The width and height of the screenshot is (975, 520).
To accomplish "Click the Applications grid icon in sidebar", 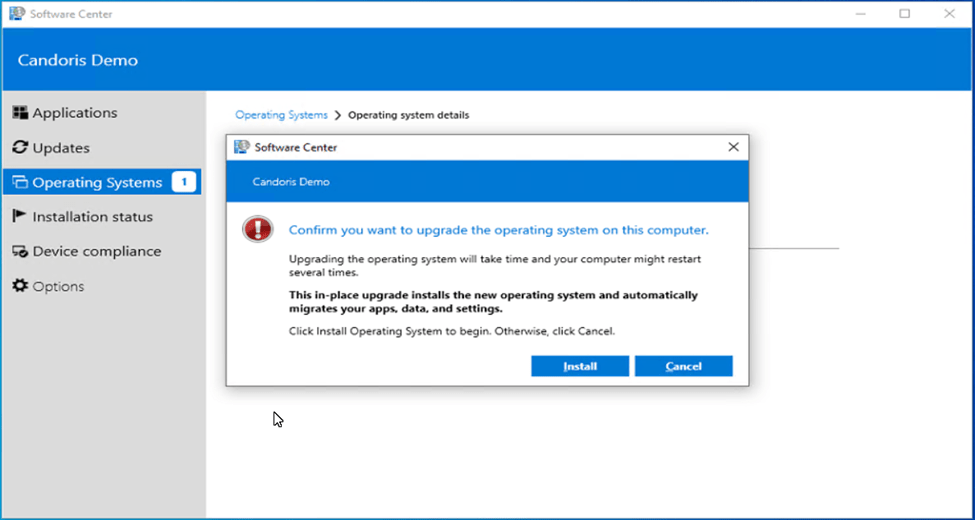I will (x=20, y=113).
